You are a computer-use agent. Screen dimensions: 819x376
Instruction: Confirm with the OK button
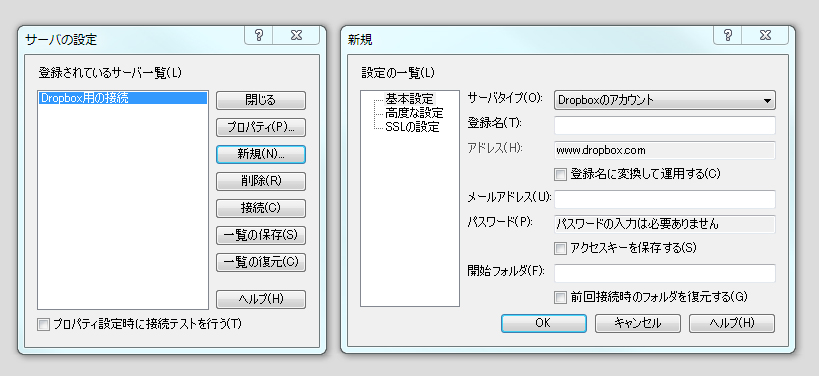coord(544,323)
